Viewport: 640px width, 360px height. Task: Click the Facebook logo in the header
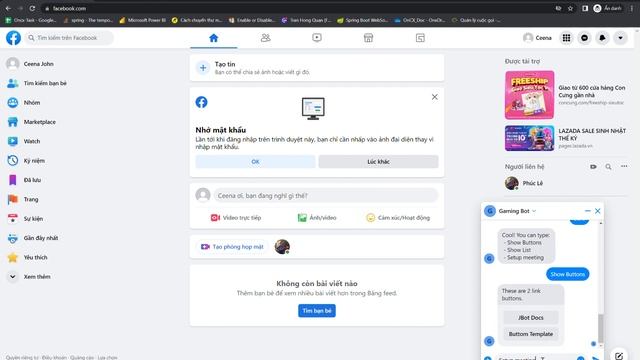[13, 38]
